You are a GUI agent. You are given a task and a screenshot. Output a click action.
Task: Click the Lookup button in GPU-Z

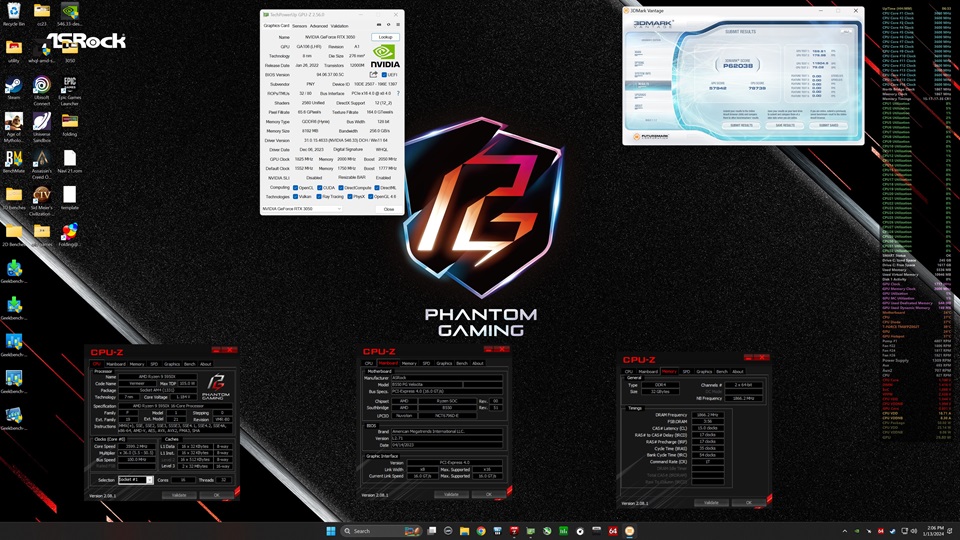[385, 37]
